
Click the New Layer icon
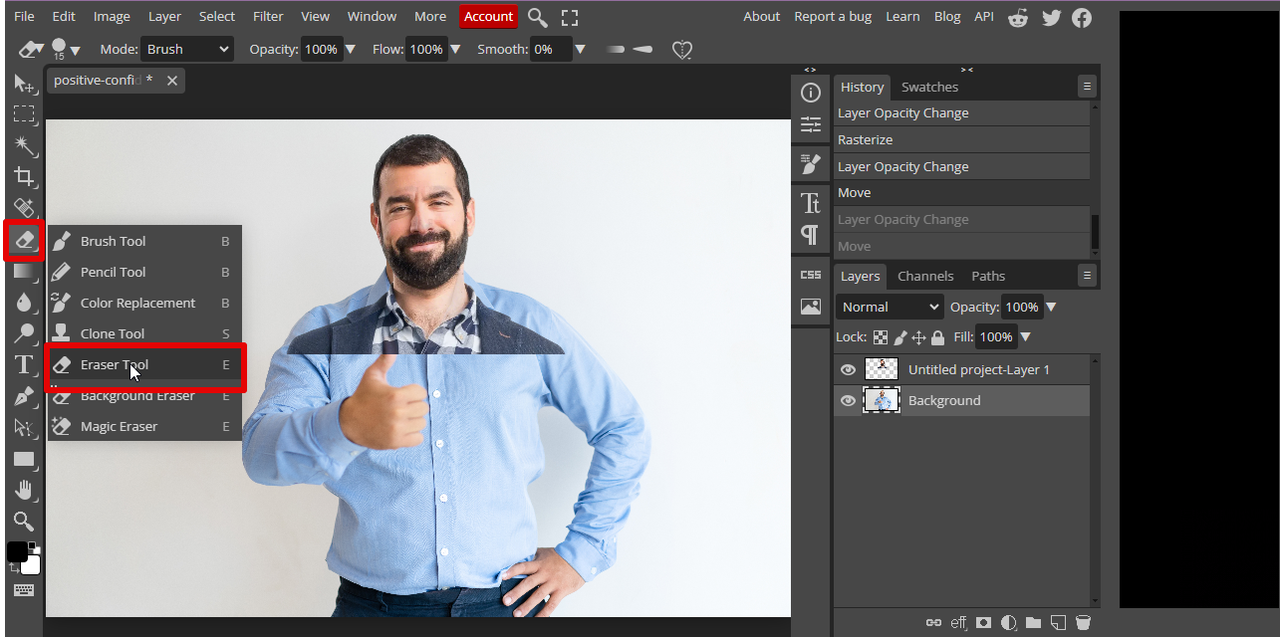[x=1058, y=622]
